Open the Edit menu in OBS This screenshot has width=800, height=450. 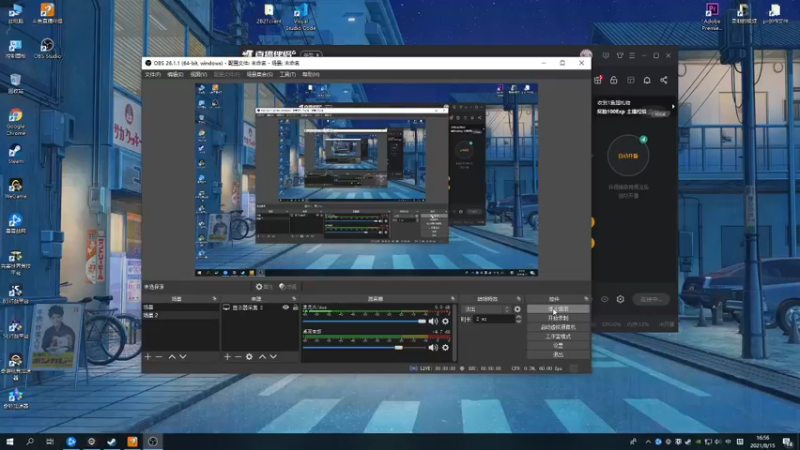coord(175,74)
